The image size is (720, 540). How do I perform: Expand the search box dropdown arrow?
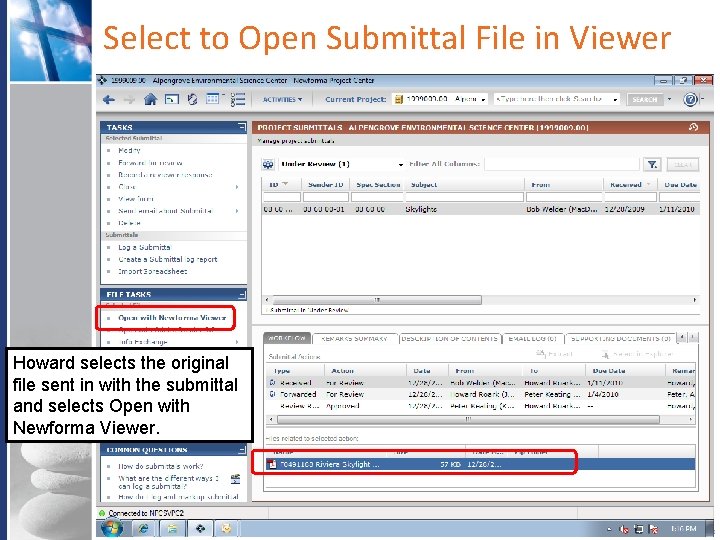click(x=615, y=100)
